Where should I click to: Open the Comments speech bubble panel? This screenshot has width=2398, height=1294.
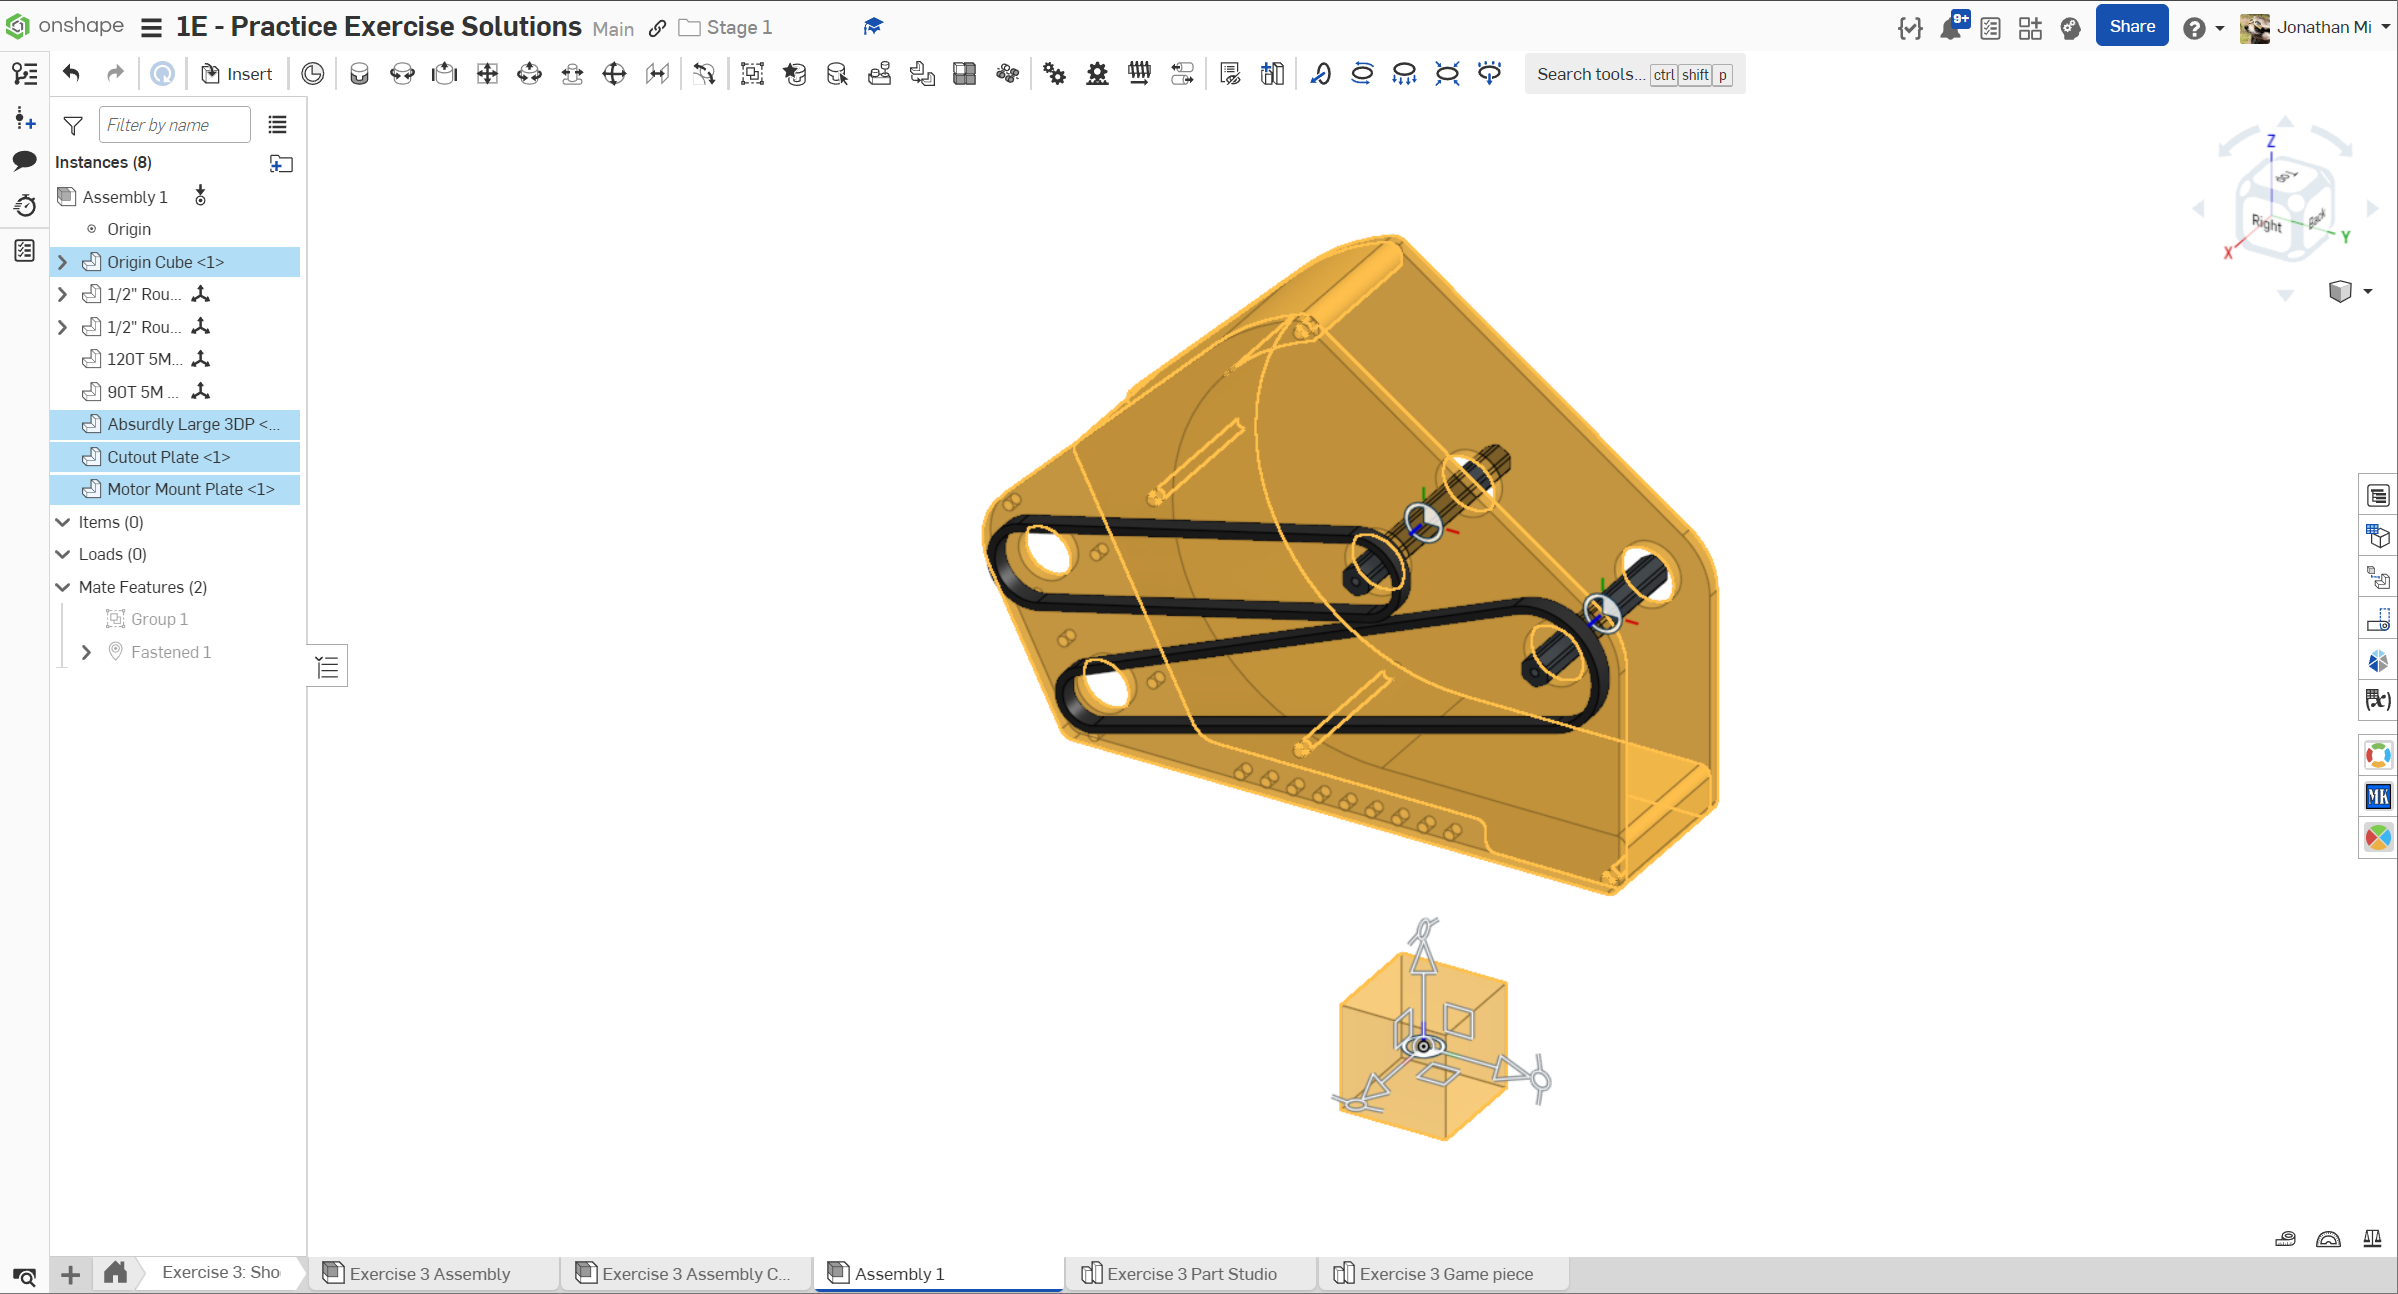[25, 161]
